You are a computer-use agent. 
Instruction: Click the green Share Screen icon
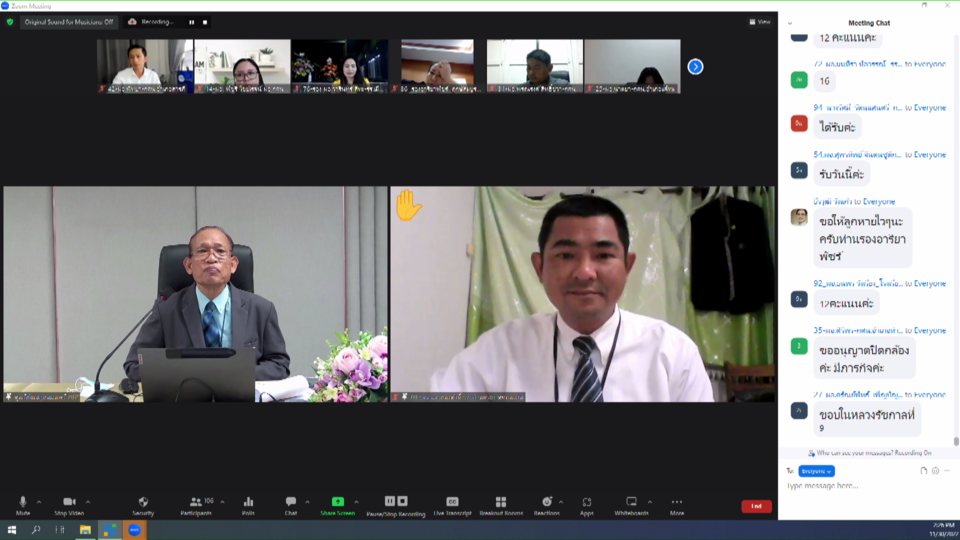click(x=337, y=501)
